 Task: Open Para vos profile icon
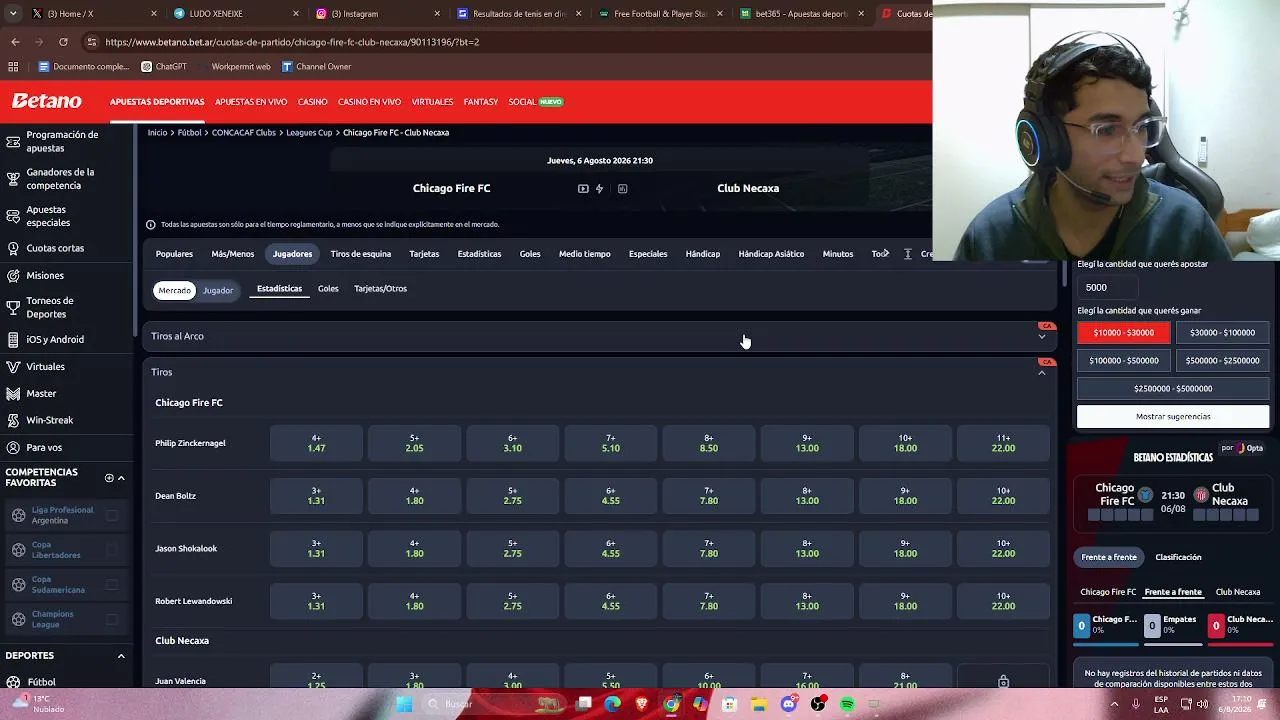pos(13,447)
